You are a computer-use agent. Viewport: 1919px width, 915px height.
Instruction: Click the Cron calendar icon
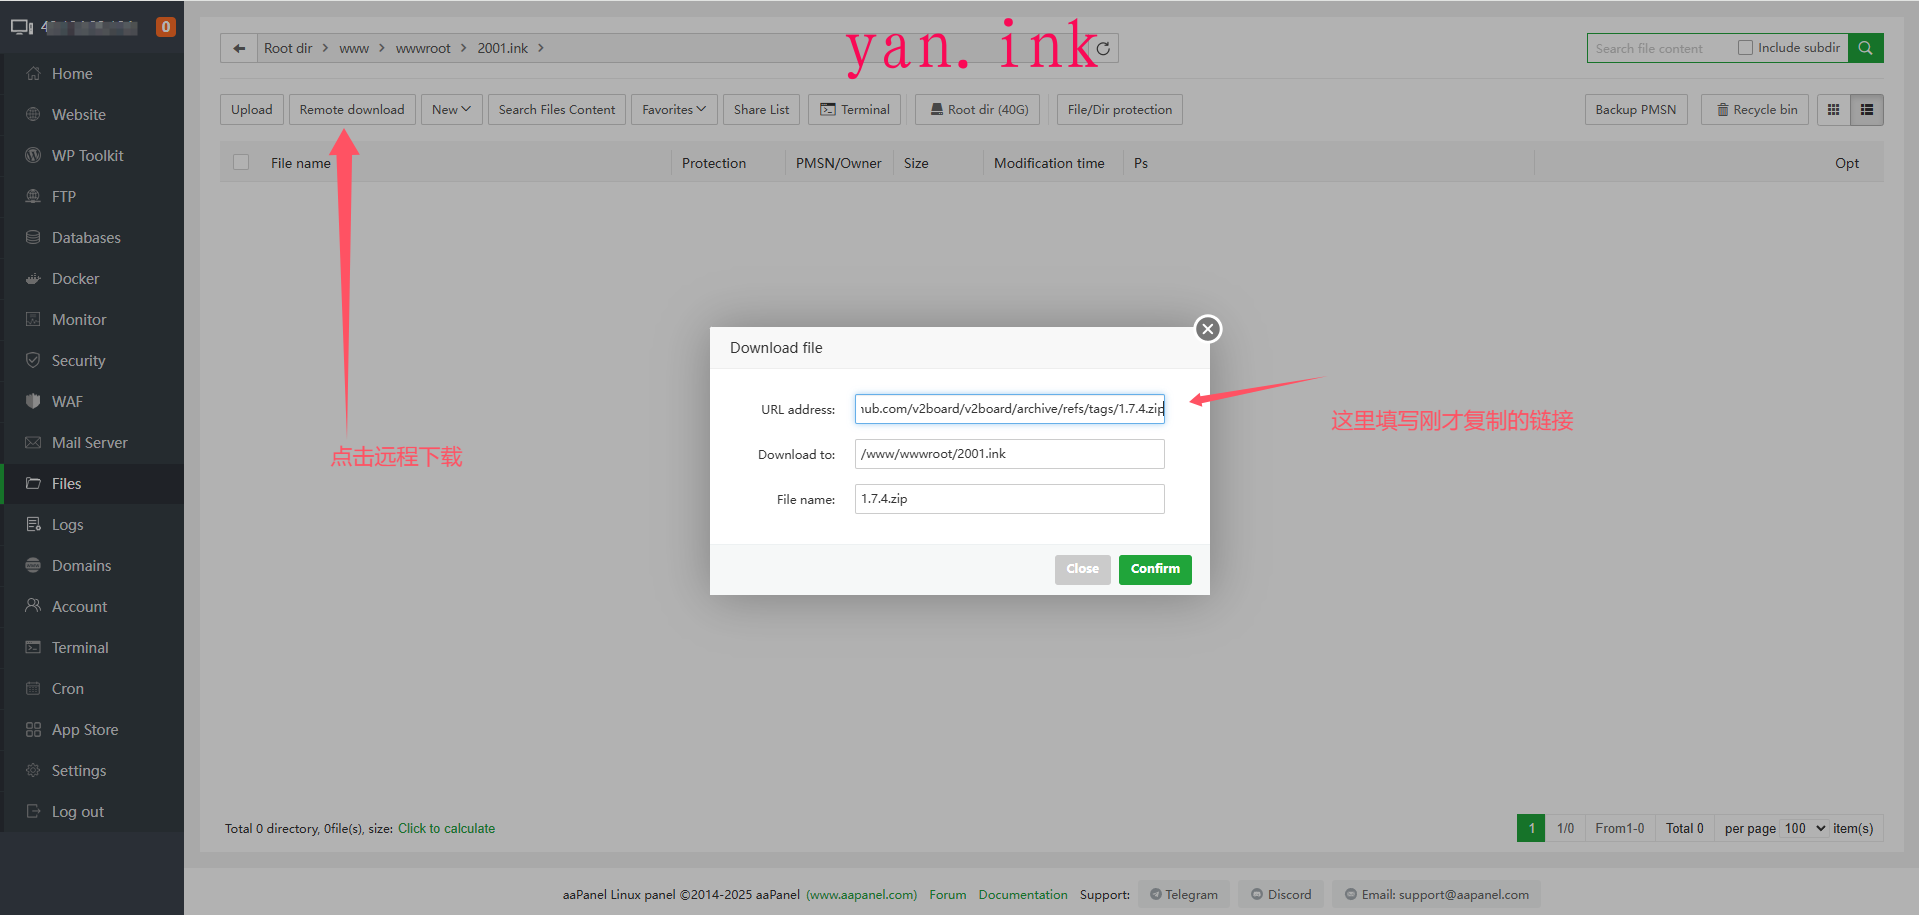tap(33, 688)
